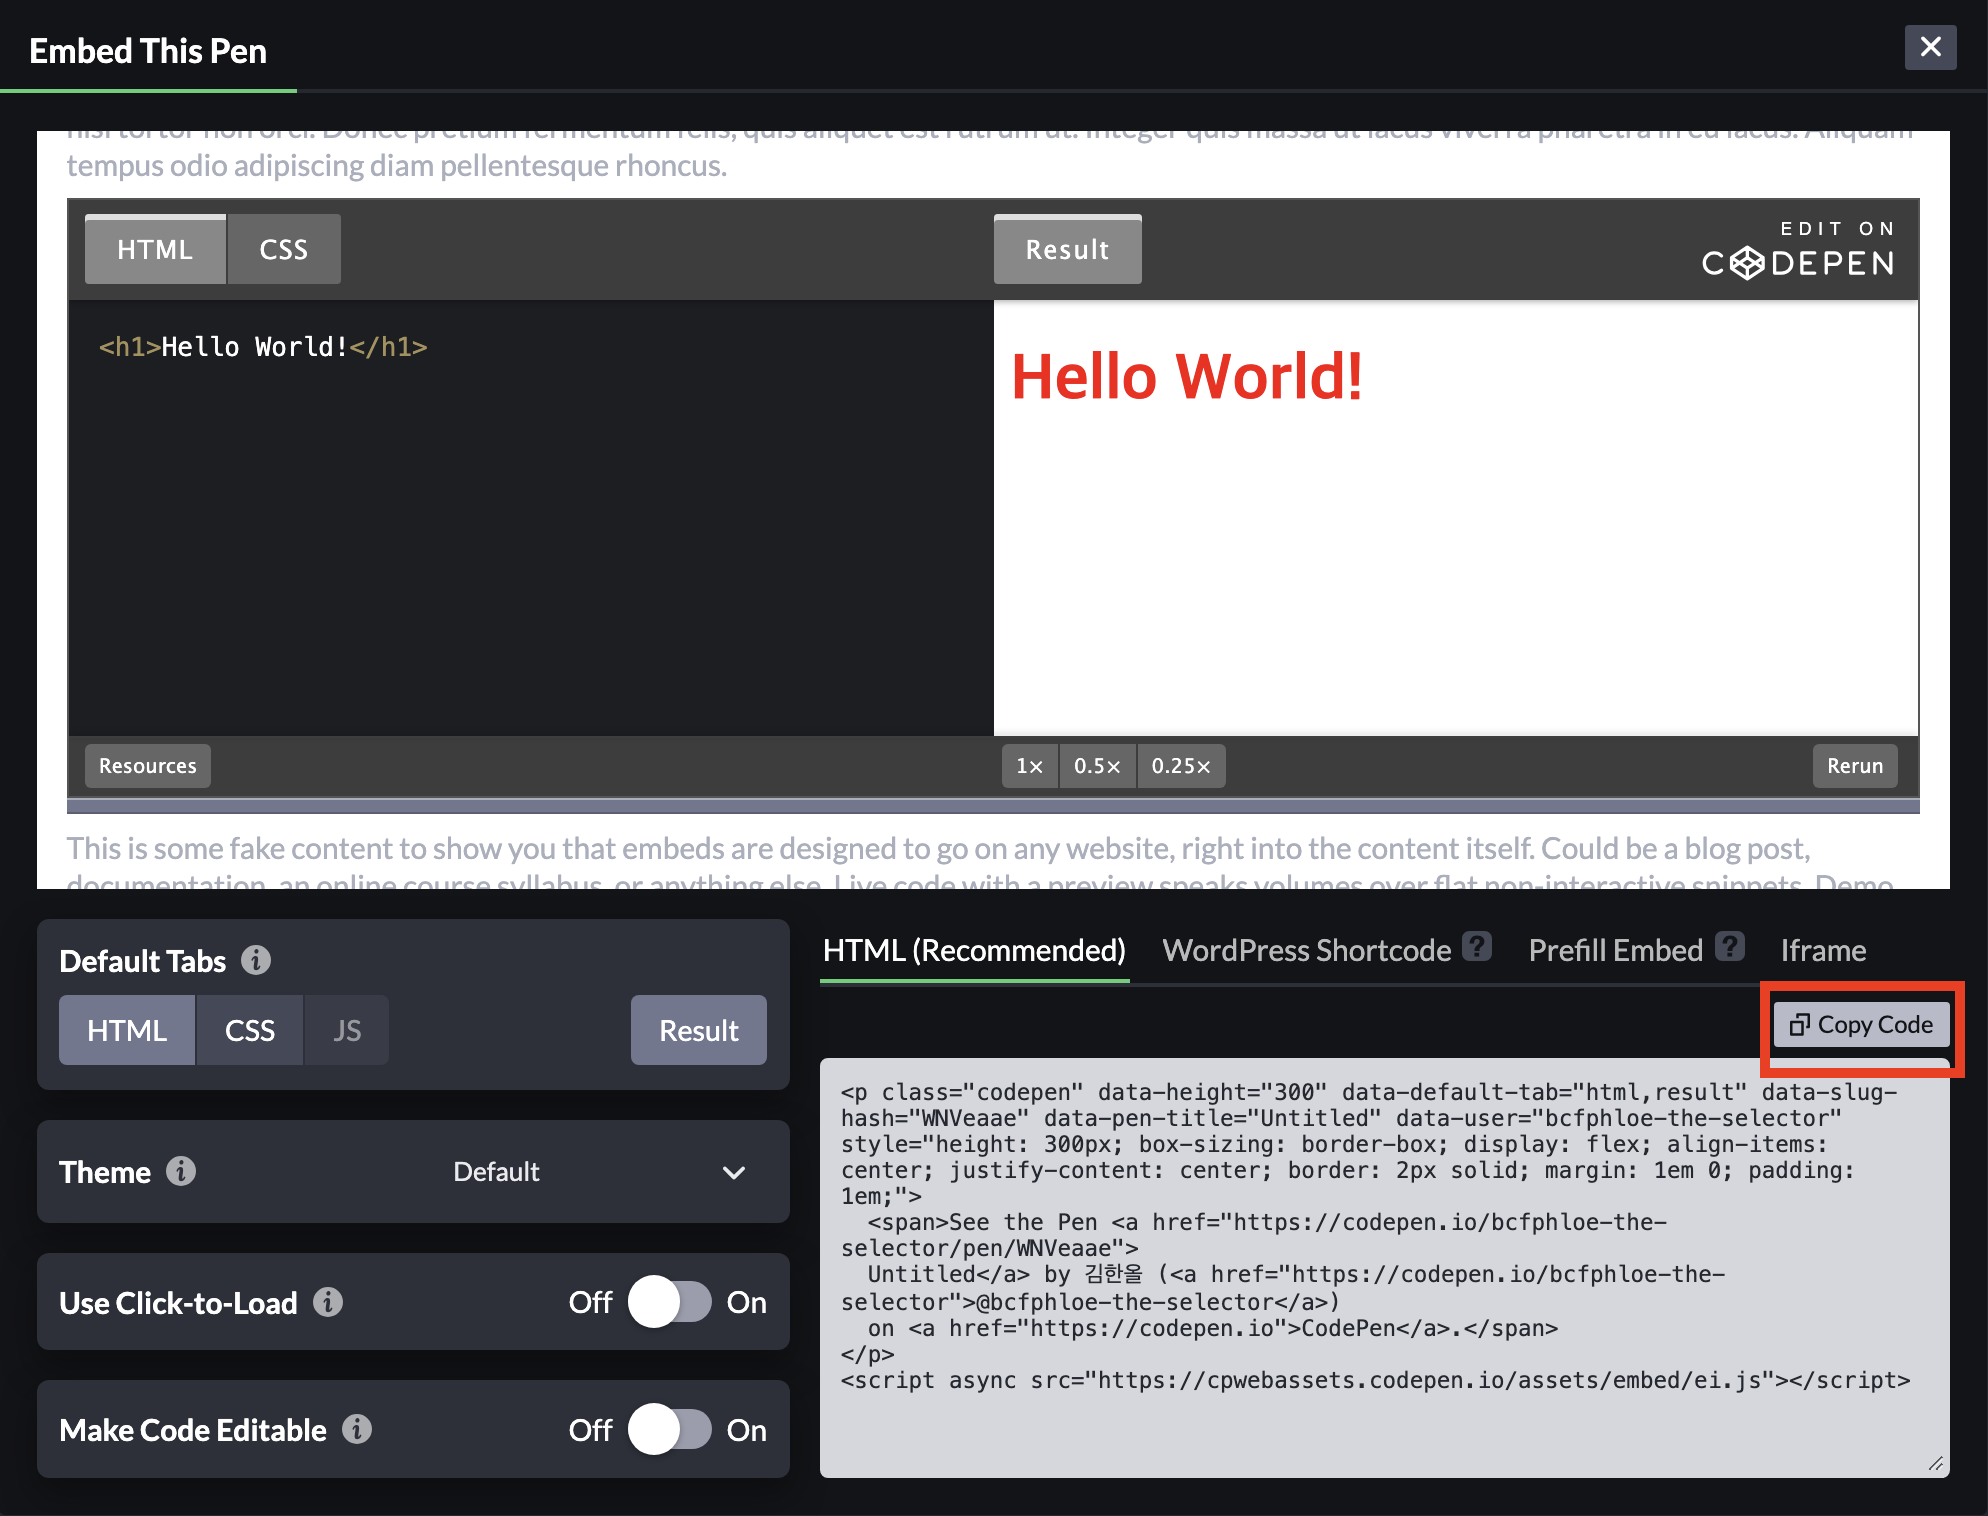
Task: Click the Hello World! heading in the result pane
Action: 1187,377
